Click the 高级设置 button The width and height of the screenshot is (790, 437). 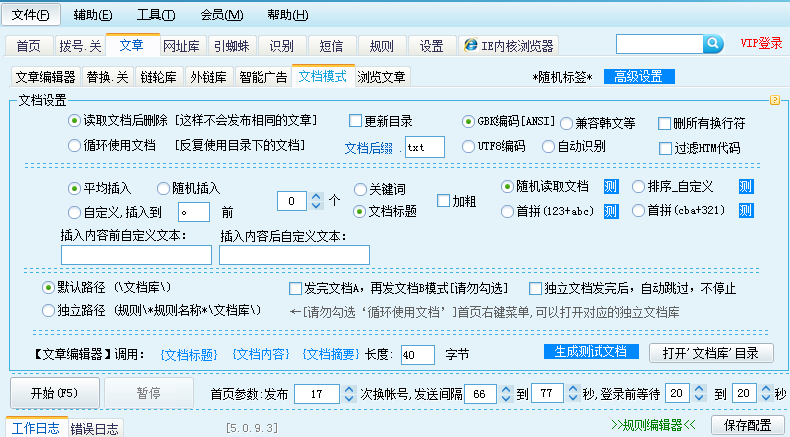click(x=639, y=77)
